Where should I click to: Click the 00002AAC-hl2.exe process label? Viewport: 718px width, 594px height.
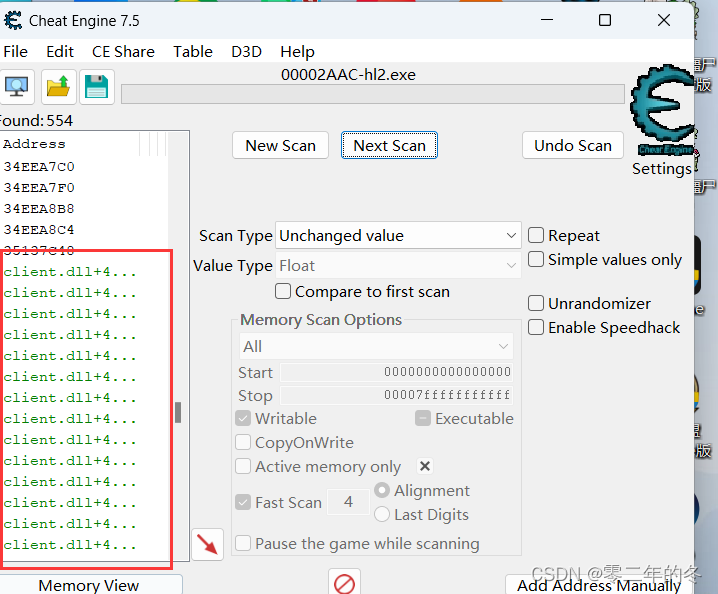(x=348, y=75)
